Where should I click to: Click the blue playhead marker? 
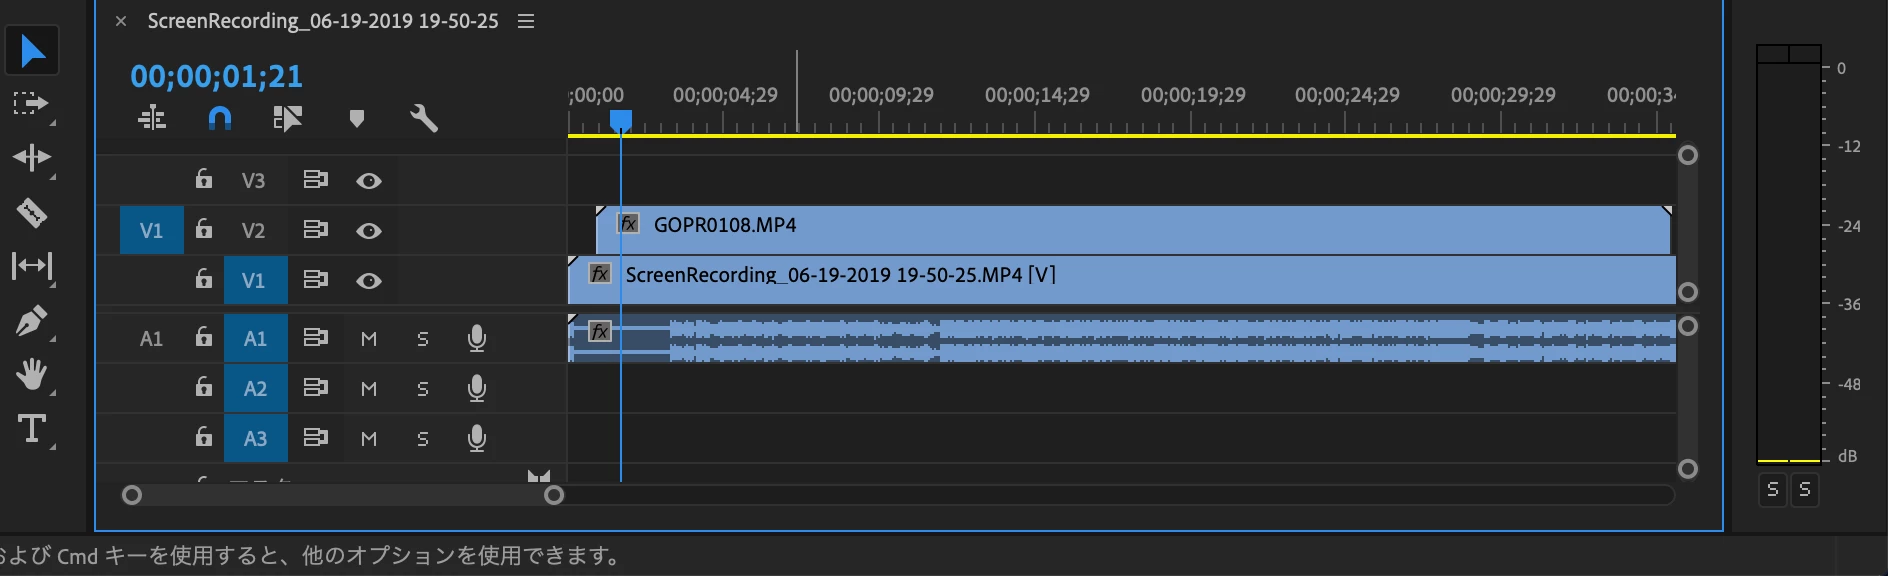[x=621, y=121]
